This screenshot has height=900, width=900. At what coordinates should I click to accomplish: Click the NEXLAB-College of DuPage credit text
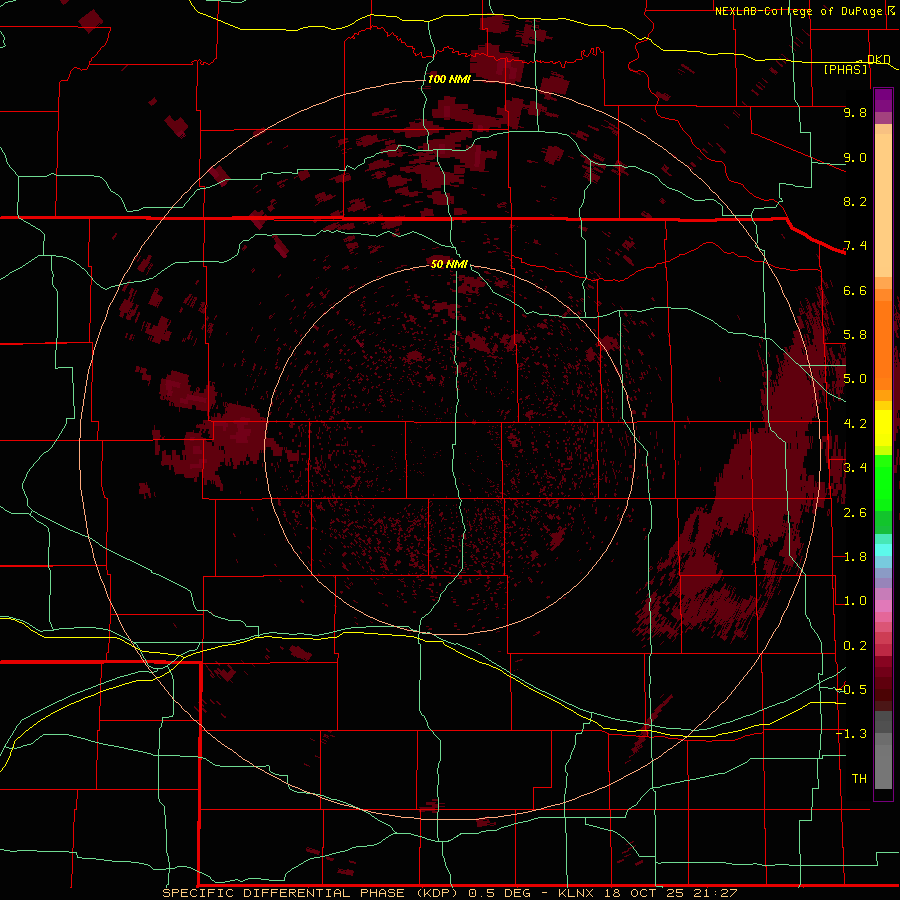[x=798, y=11]
